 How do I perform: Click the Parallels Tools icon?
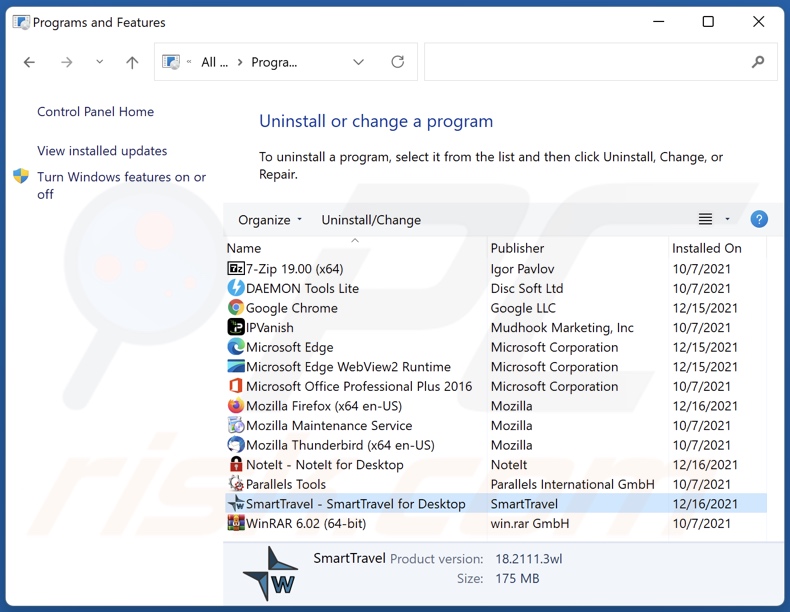pyautogui.click(x=236, y=484)
